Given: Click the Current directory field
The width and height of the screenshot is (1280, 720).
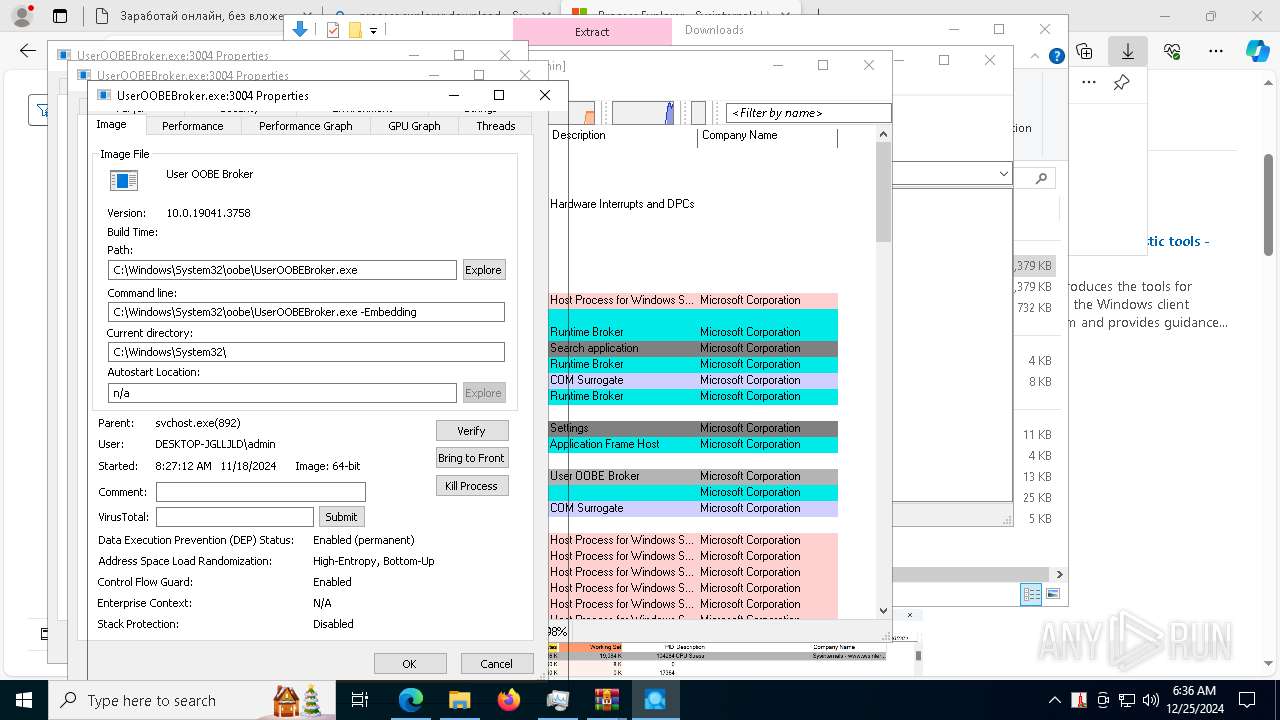Looking at the screenshot, I should [x=306, y=352].
